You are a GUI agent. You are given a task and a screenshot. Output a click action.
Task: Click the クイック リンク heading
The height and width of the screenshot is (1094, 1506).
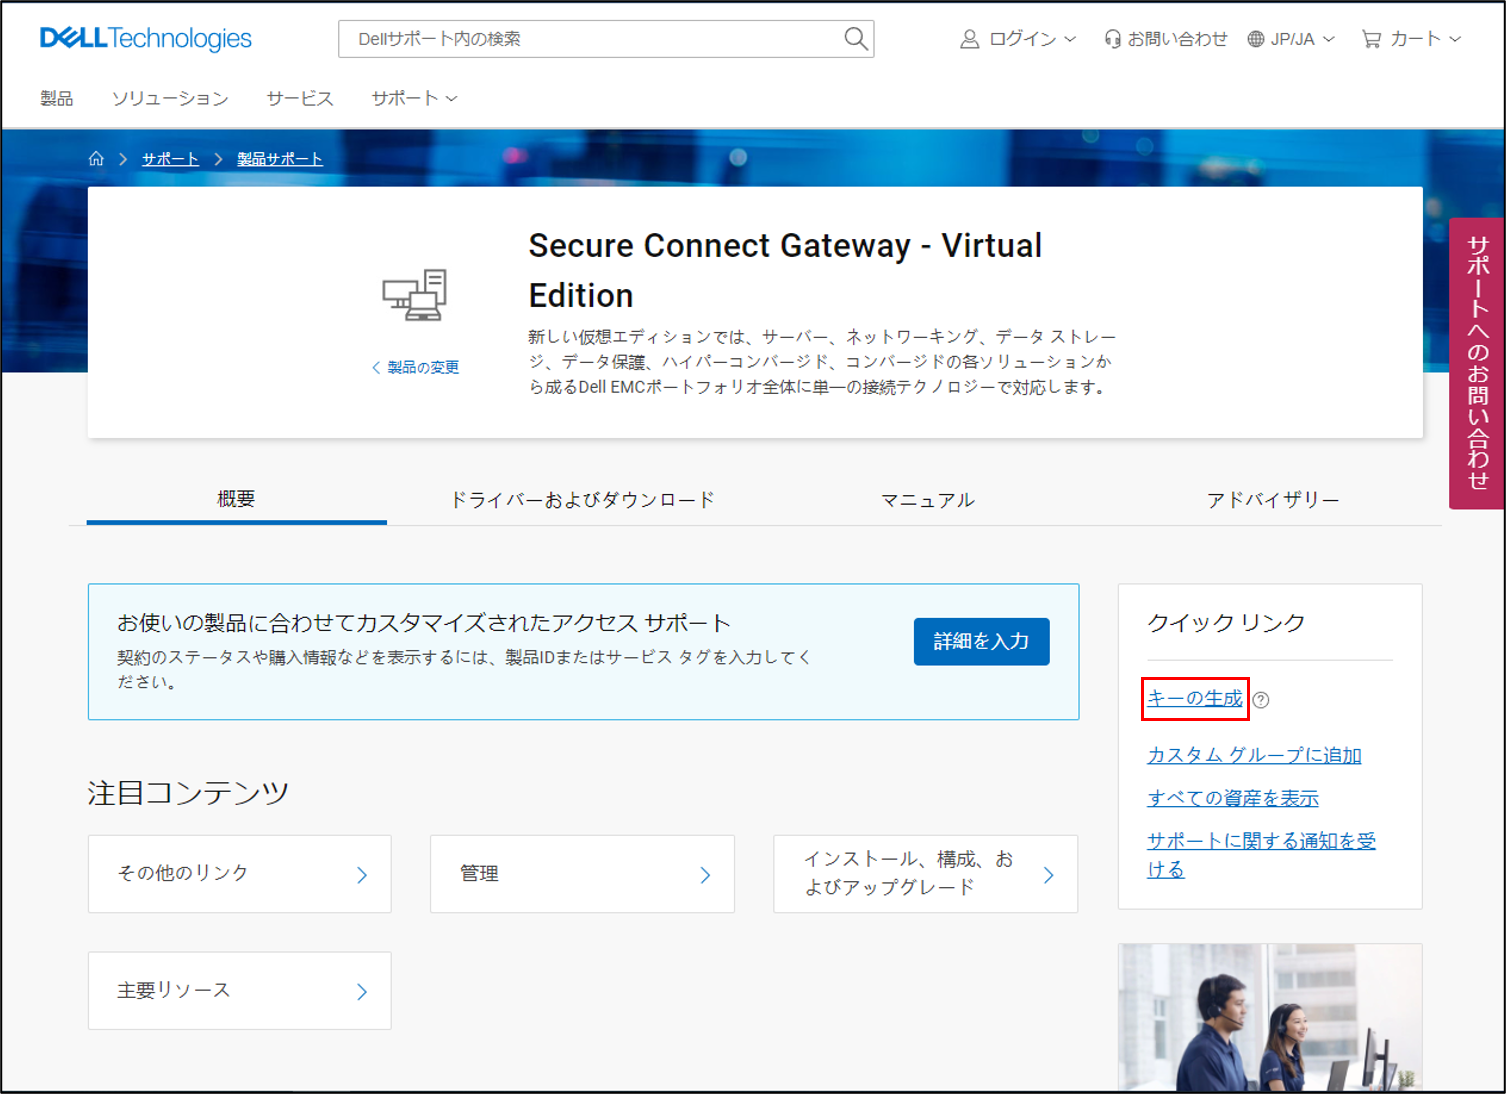click(1226, 623)
